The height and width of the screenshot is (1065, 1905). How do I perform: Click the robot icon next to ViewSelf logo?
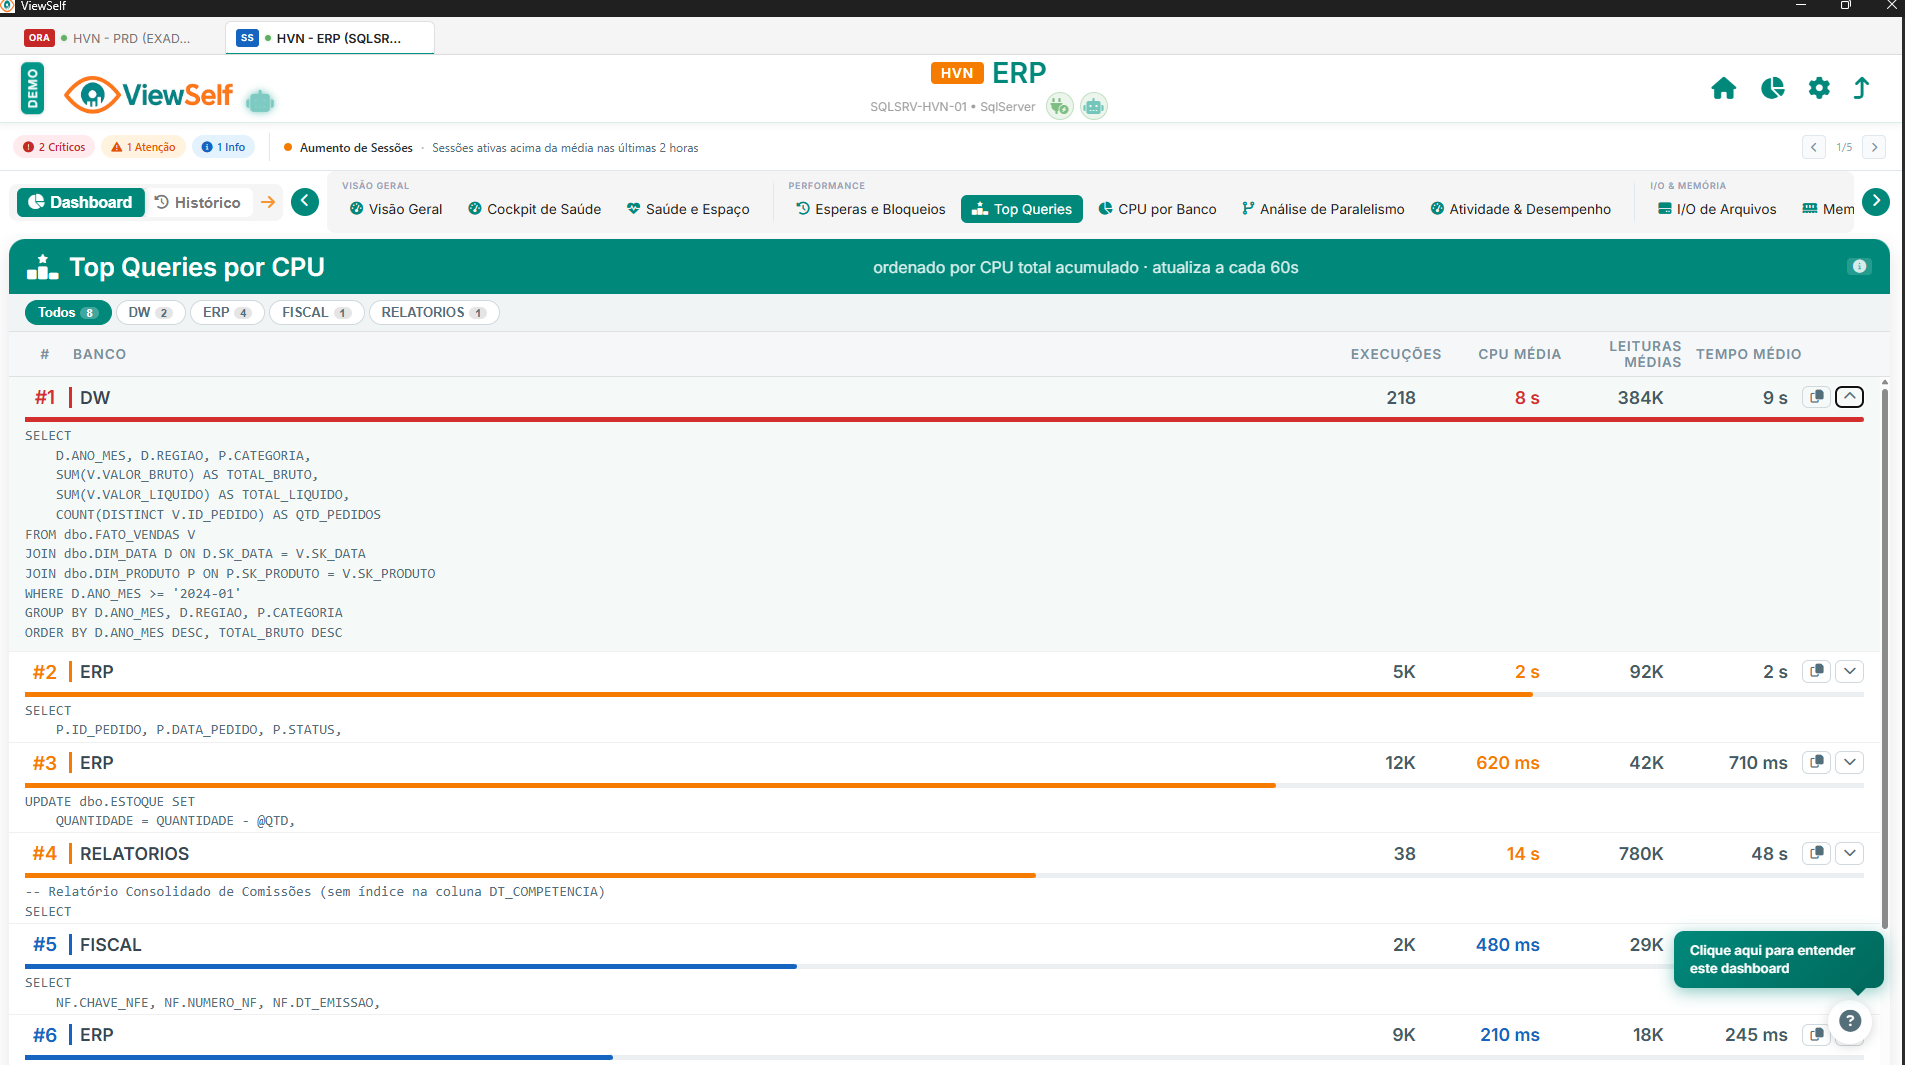click(260, 101)
